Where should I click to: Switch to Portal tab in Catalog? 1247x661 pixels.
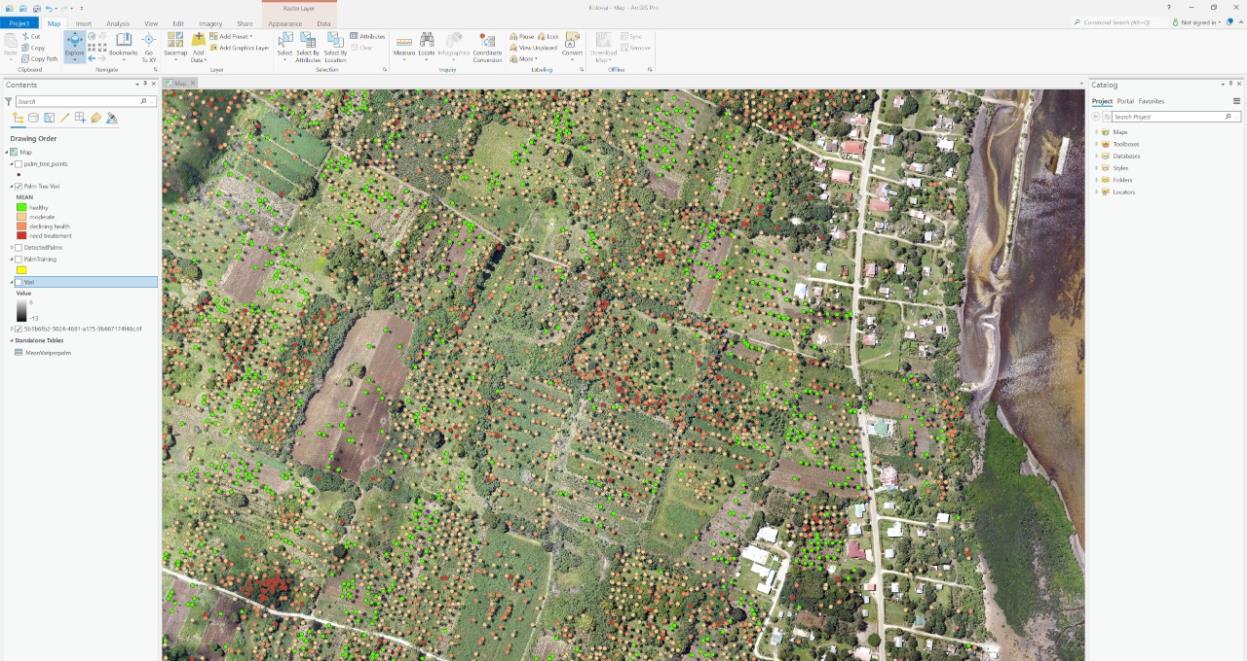(1125, 101)
